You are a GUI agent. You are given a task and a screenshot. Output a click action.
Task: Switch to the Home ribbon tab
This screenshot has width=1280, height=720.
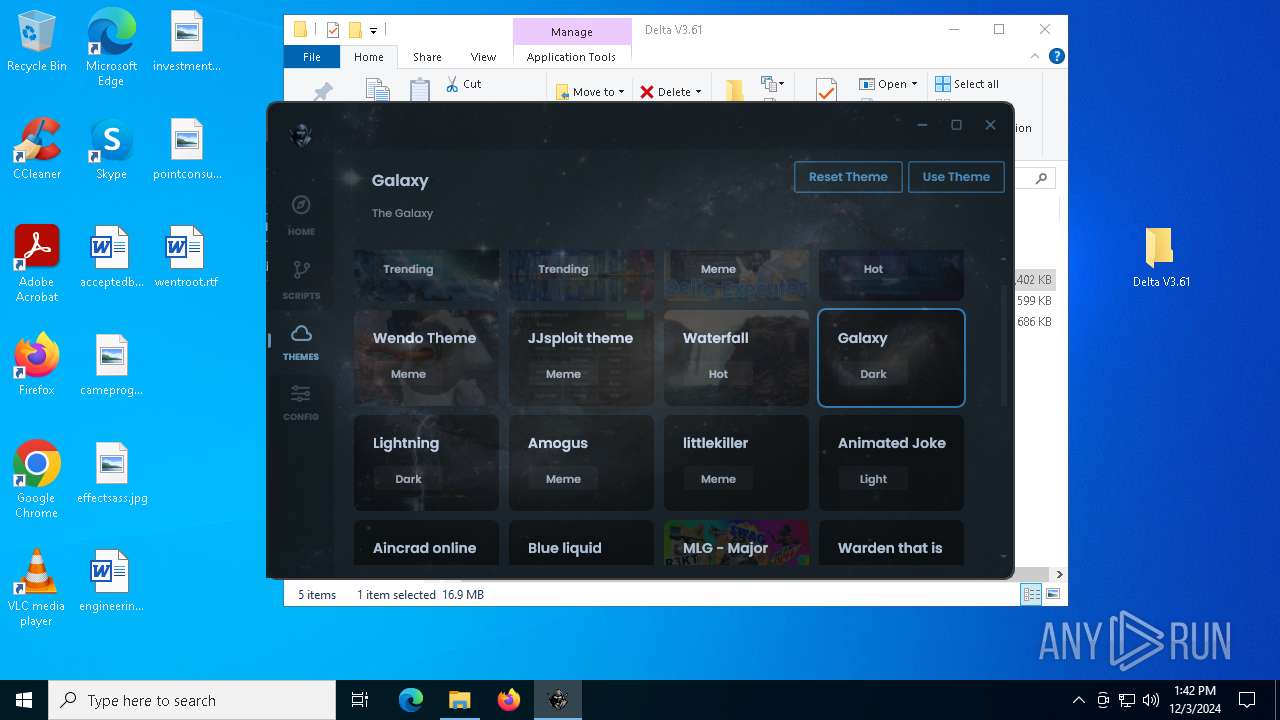(x=368, y=57)
